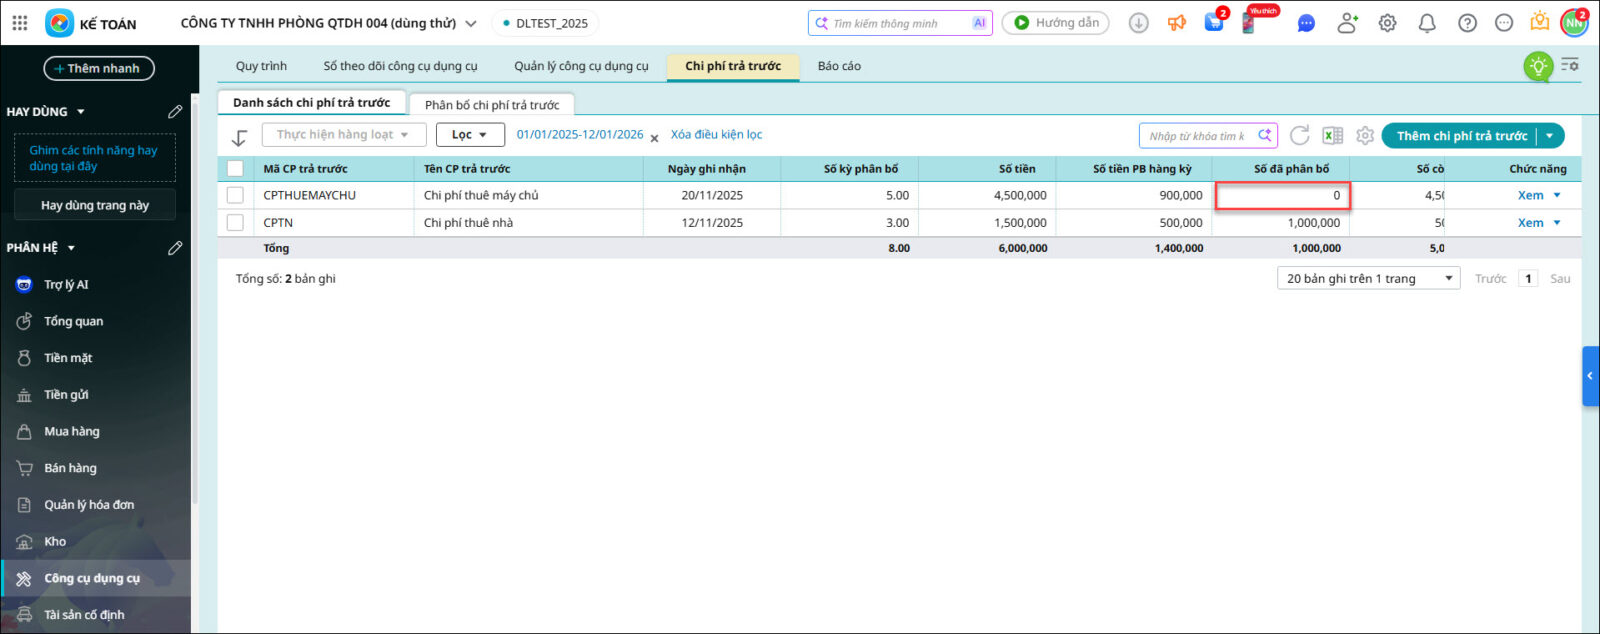The height and width of the screenshot is (634, 1600).
Task: Click the Excel export icon
Action: 1332,136
